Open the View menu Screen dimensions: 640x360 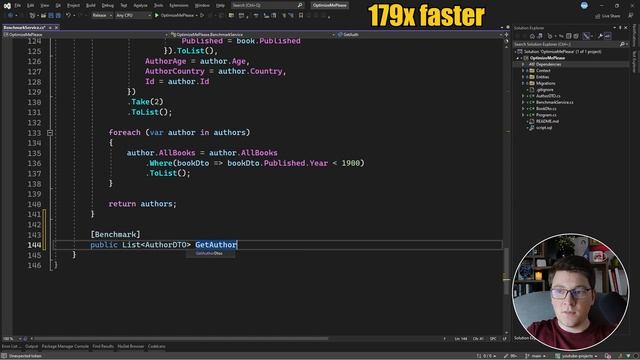coord(44,6)
